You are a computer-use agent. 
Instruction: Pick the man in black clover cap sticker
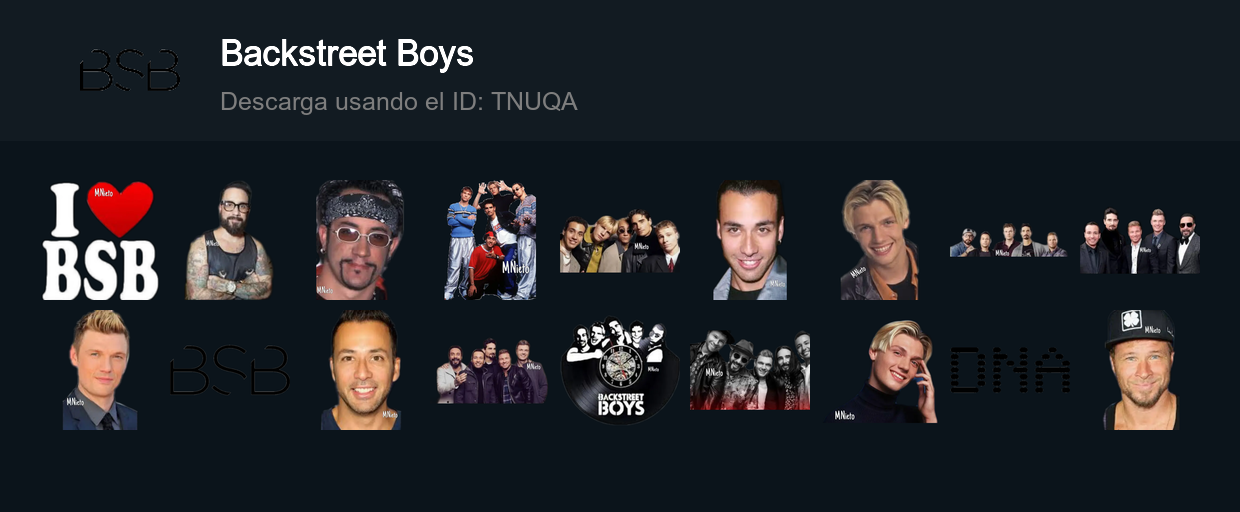click(x=1141, y=370)
